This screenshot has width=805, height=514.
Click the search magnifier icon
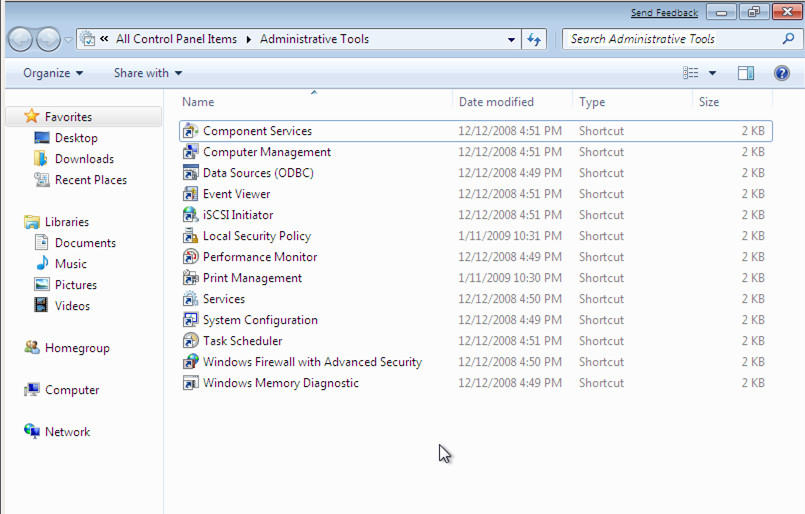tap(788, 39)
